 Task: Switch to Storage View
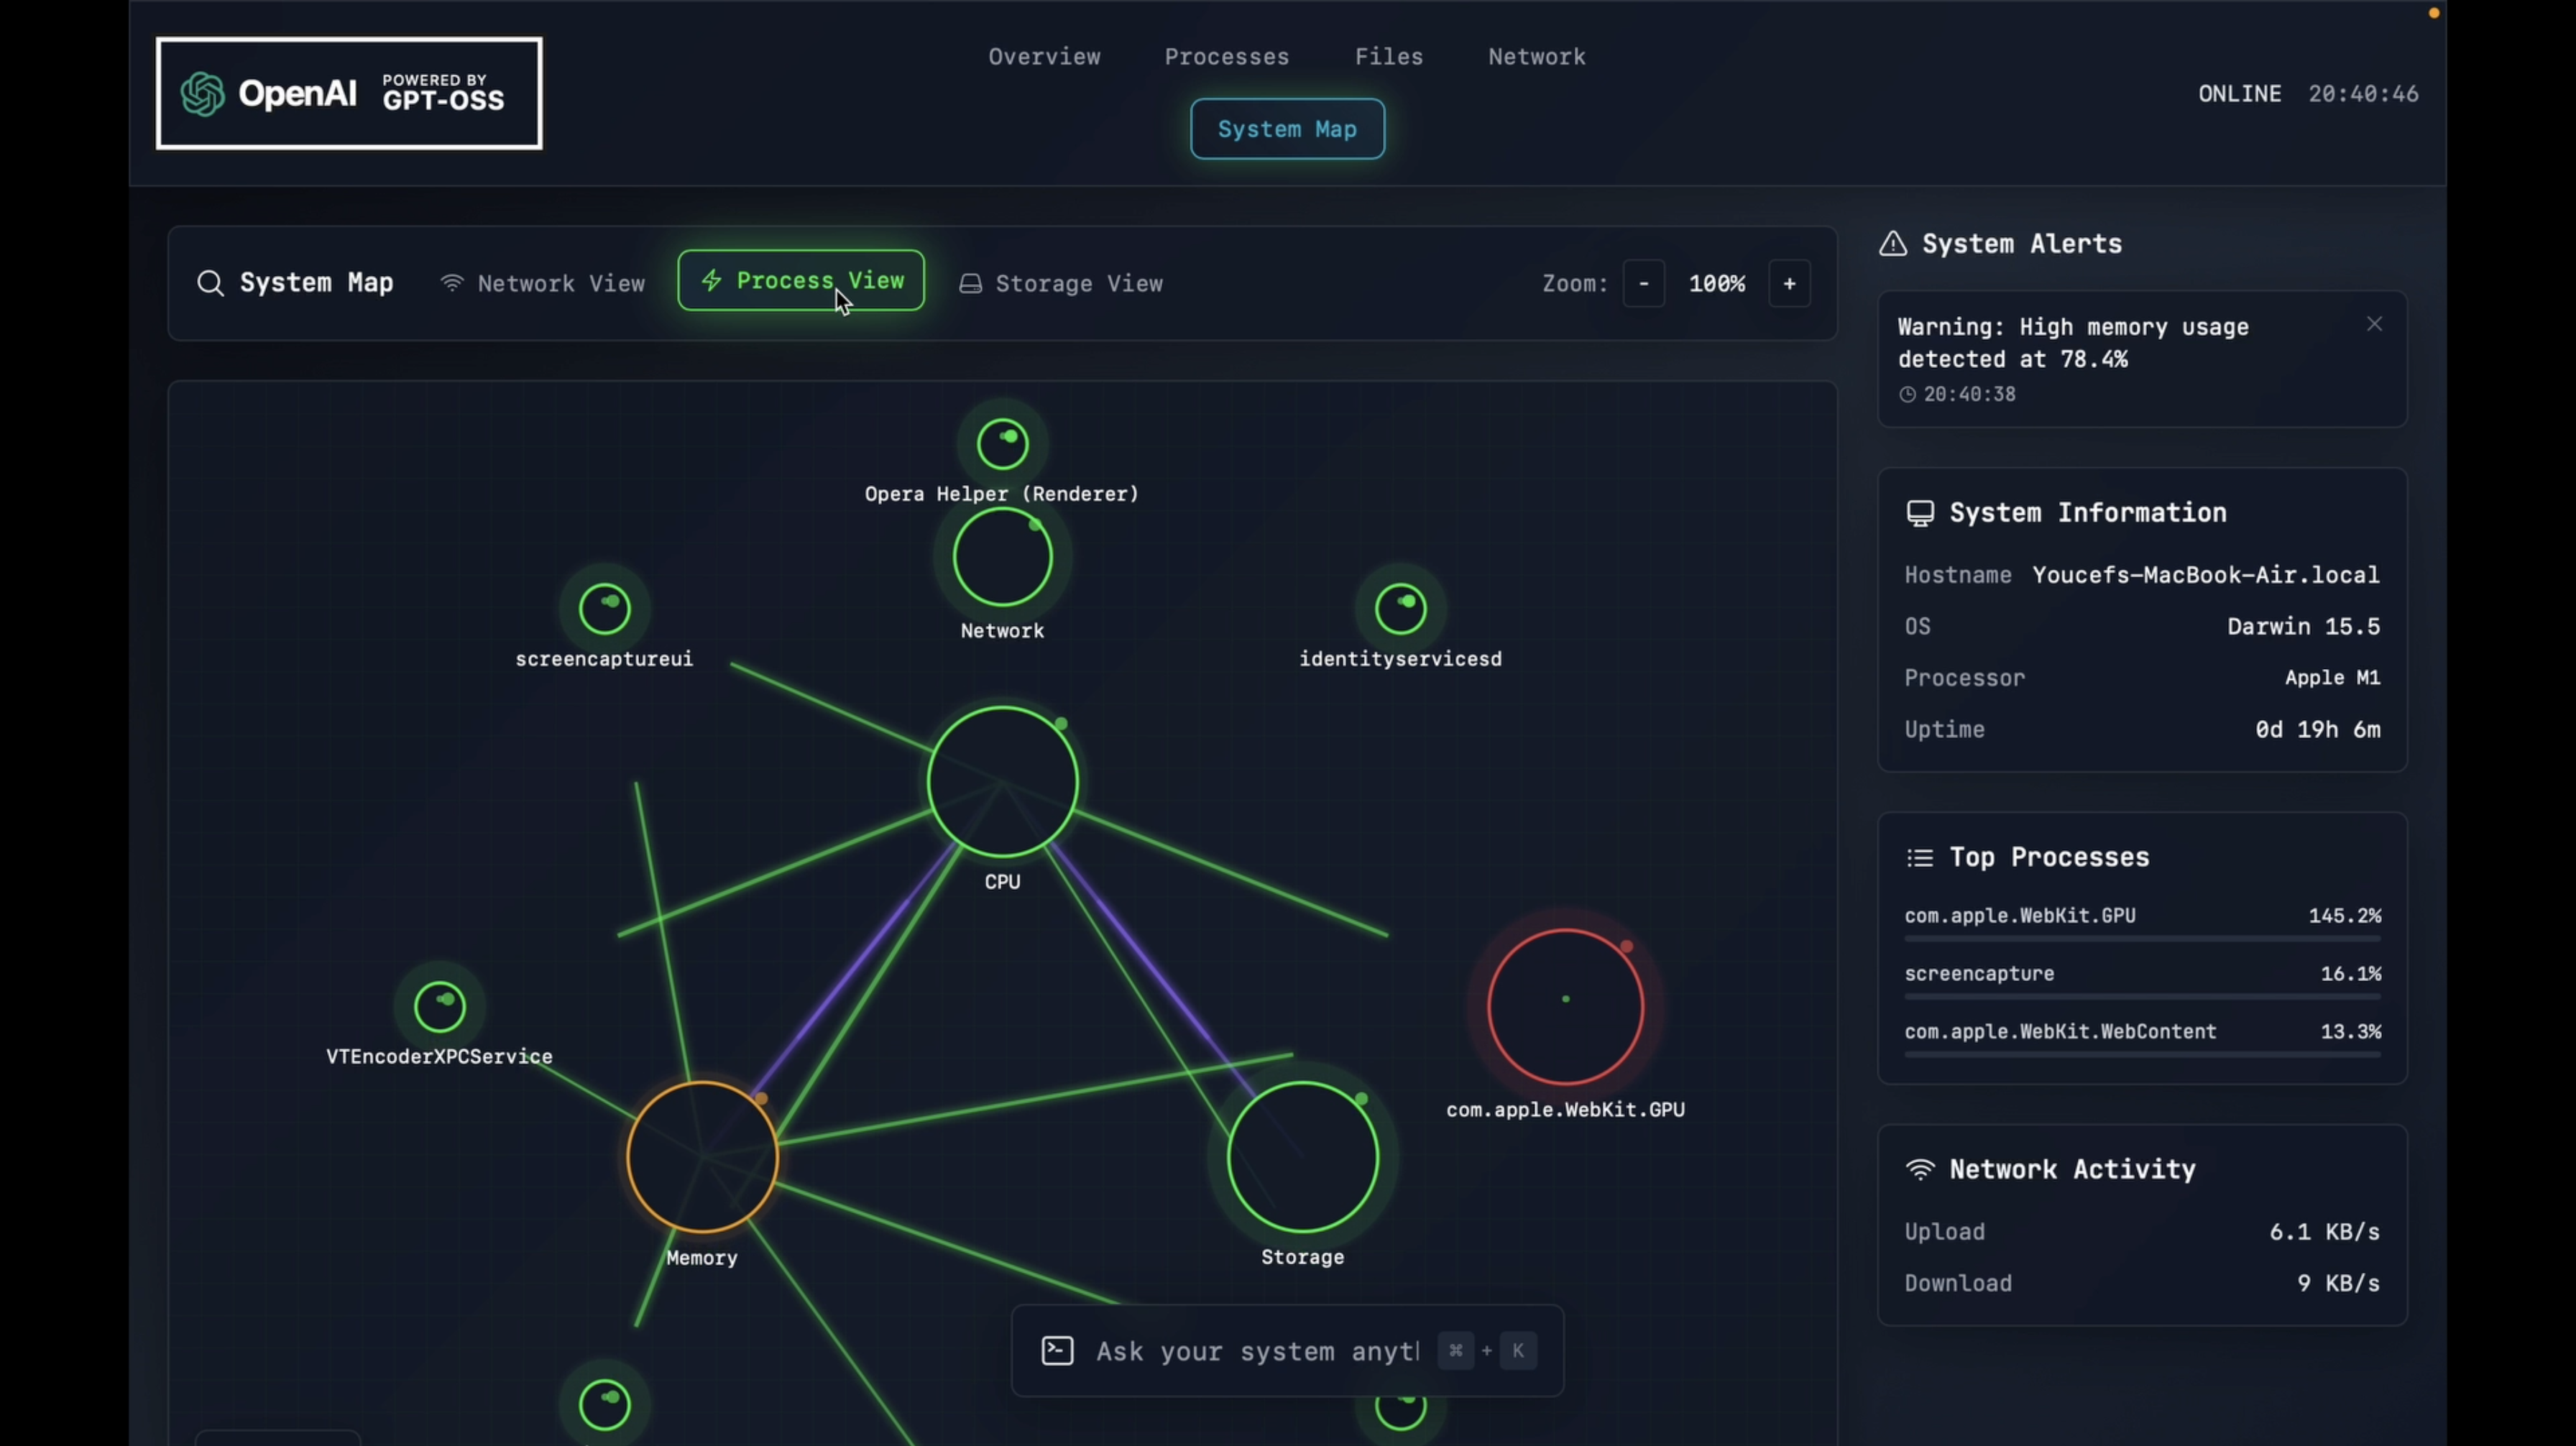[1061, 284]
